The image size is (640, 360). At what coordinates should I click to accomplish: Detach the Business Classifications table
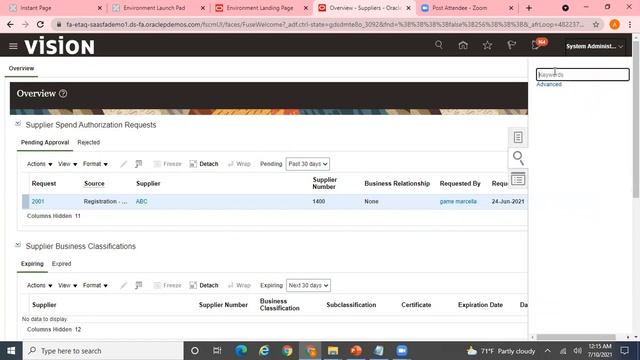[x=204, y=285]
